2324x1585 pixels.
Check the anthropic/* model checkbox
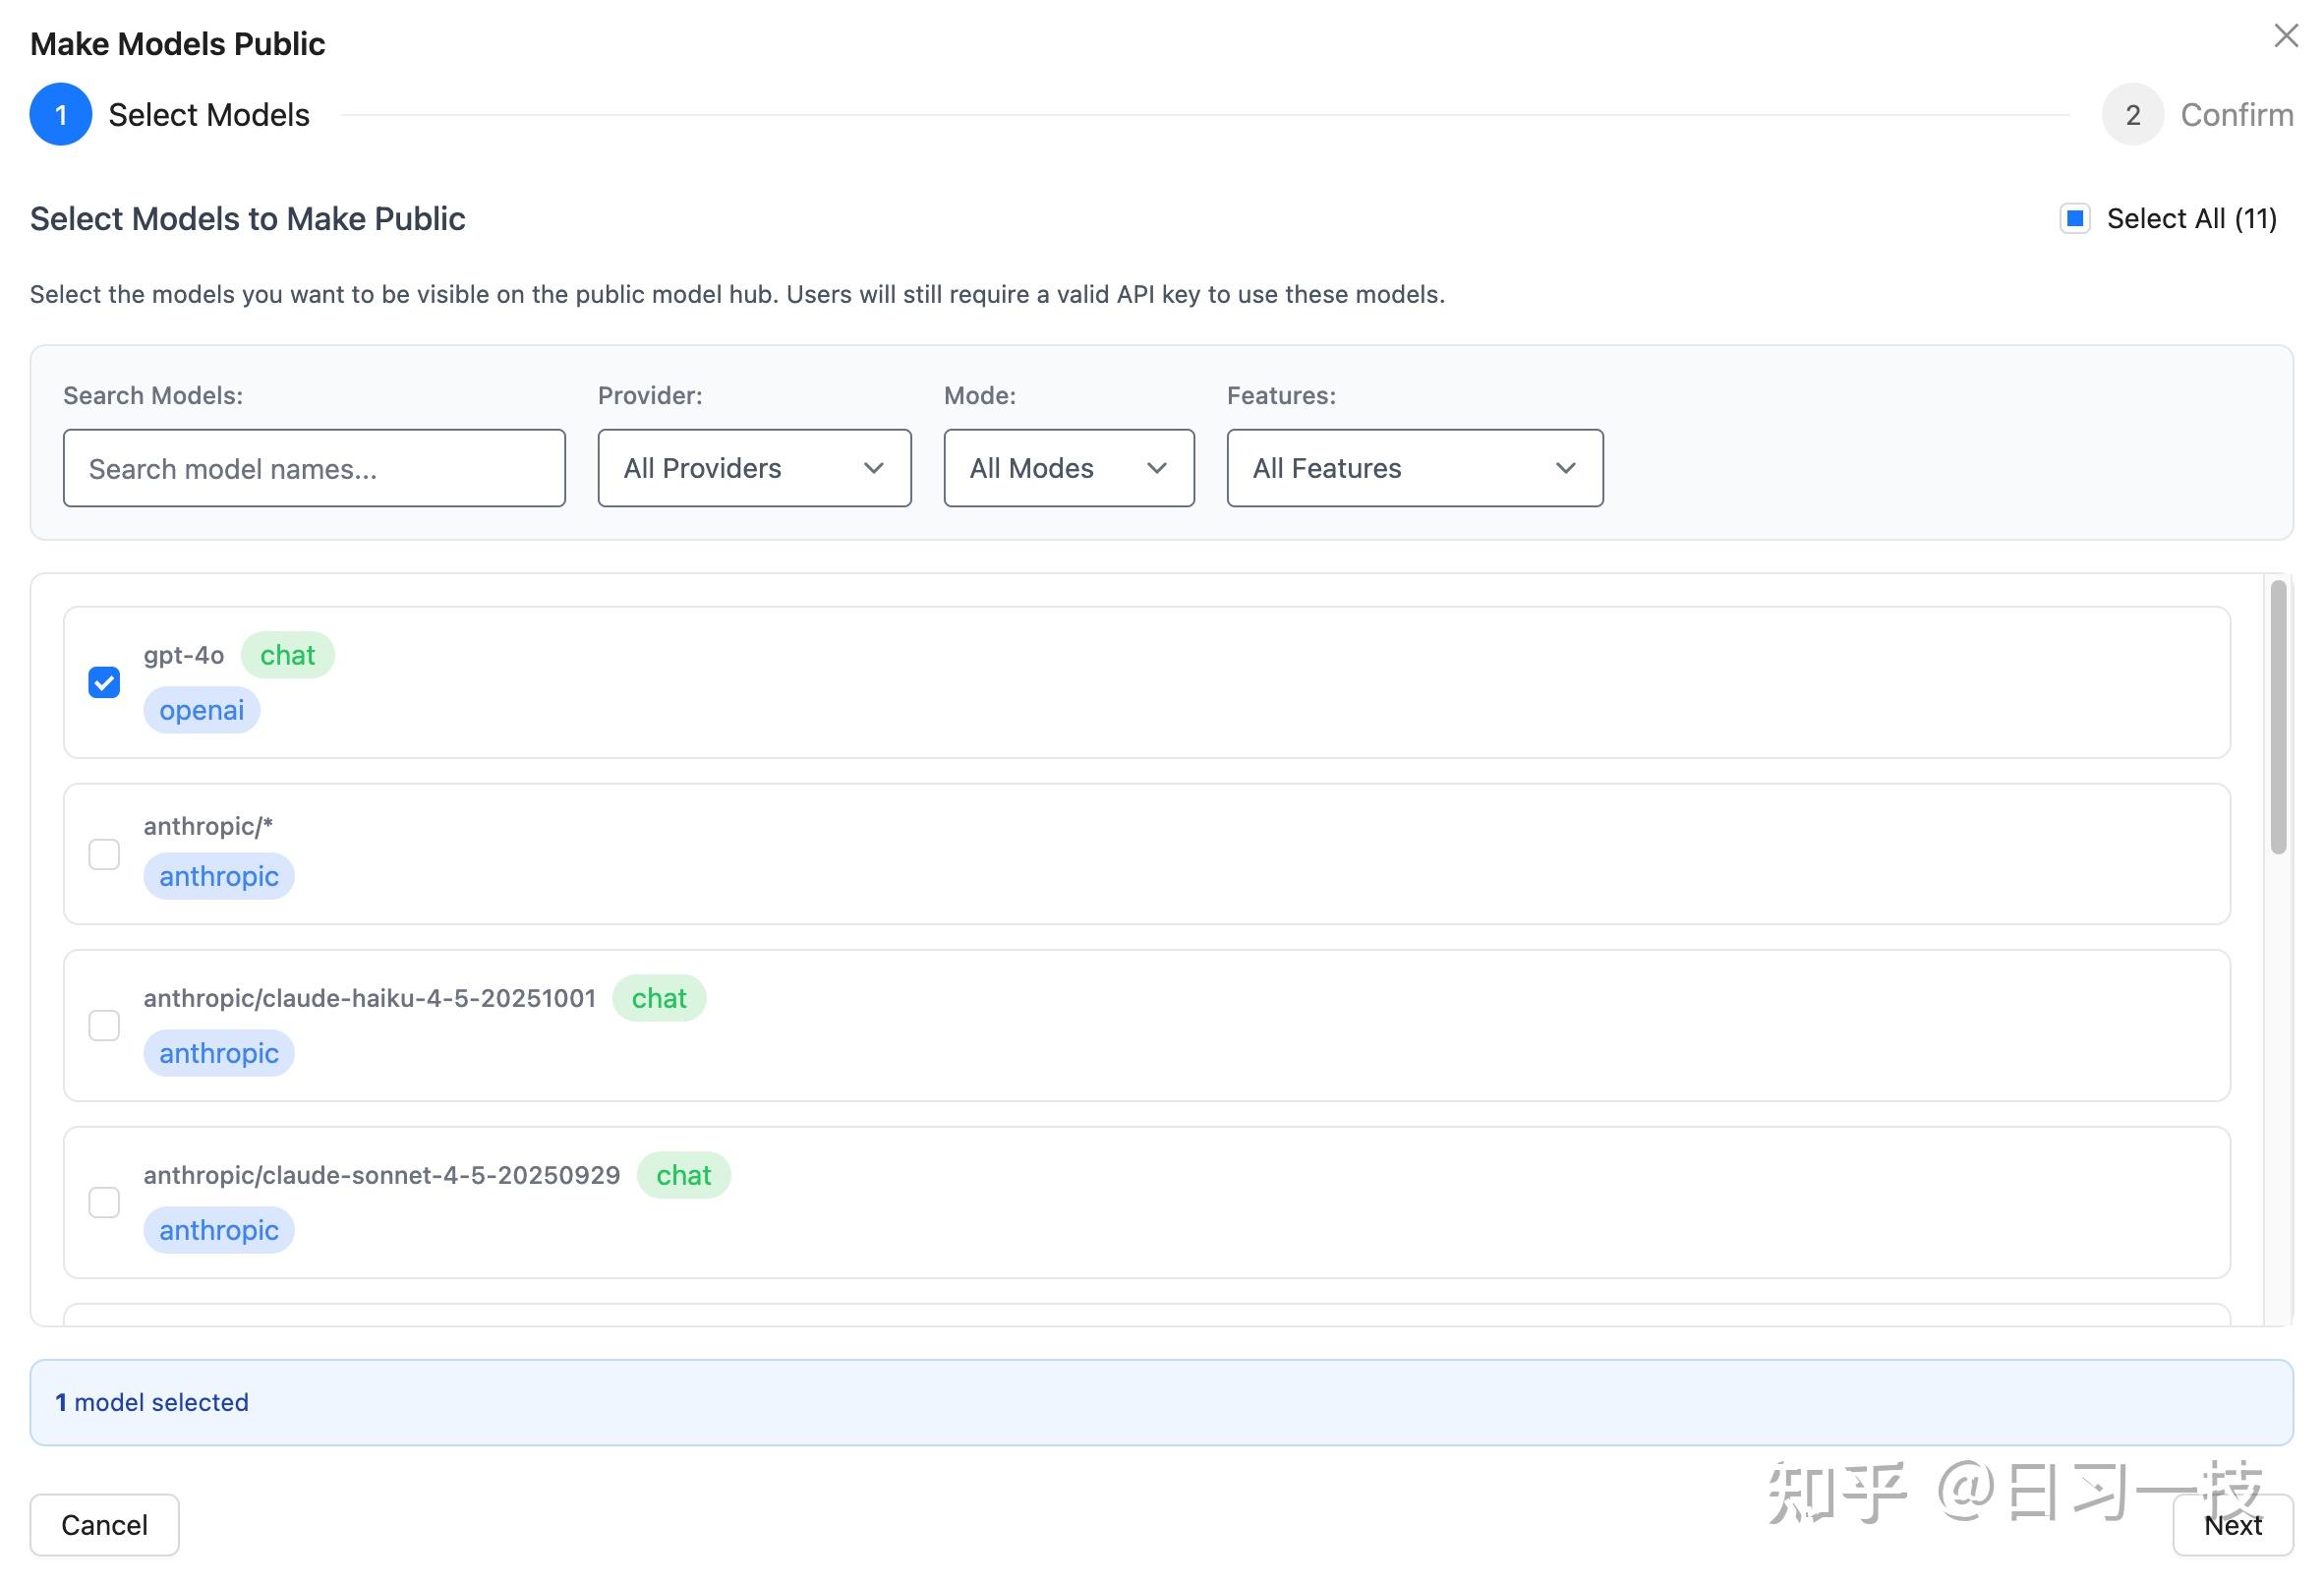click(104, 854)
